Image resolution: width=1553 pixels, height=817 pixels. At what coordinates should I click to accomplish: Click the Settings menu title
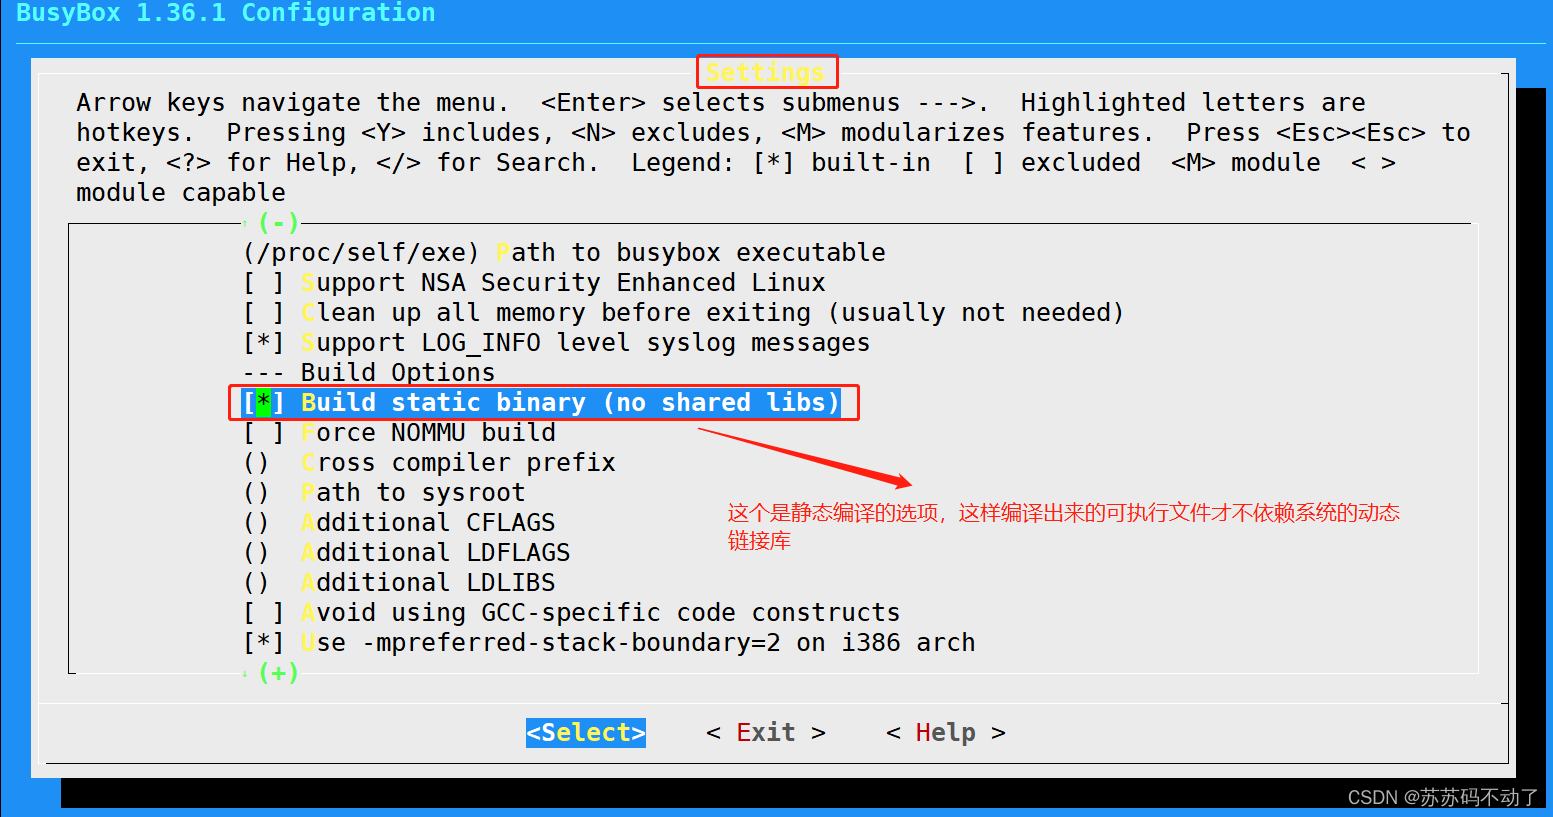pyautogui.click(x=766, y=72)
